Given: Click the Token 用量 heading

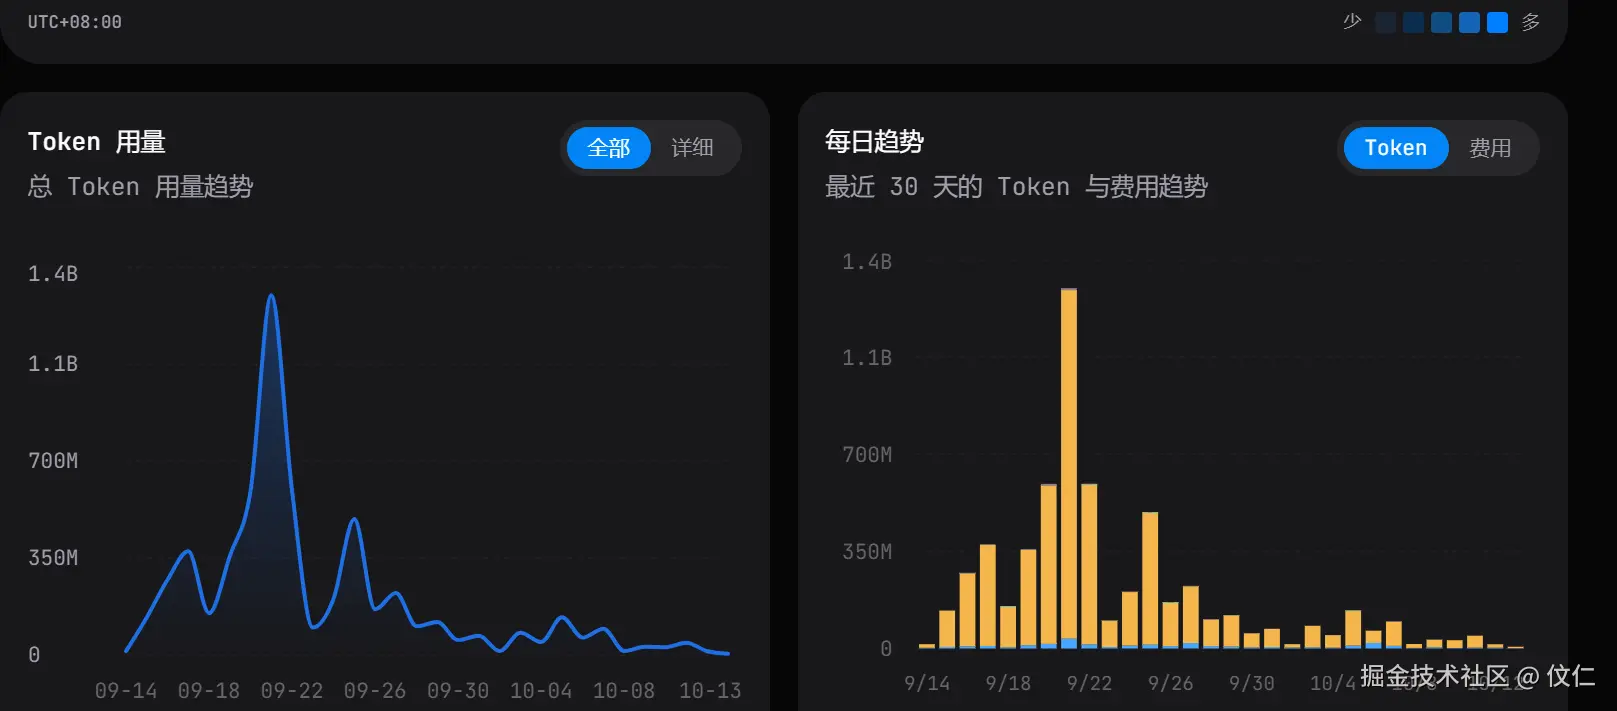Looking at the screenshot, I should point(97,142).
